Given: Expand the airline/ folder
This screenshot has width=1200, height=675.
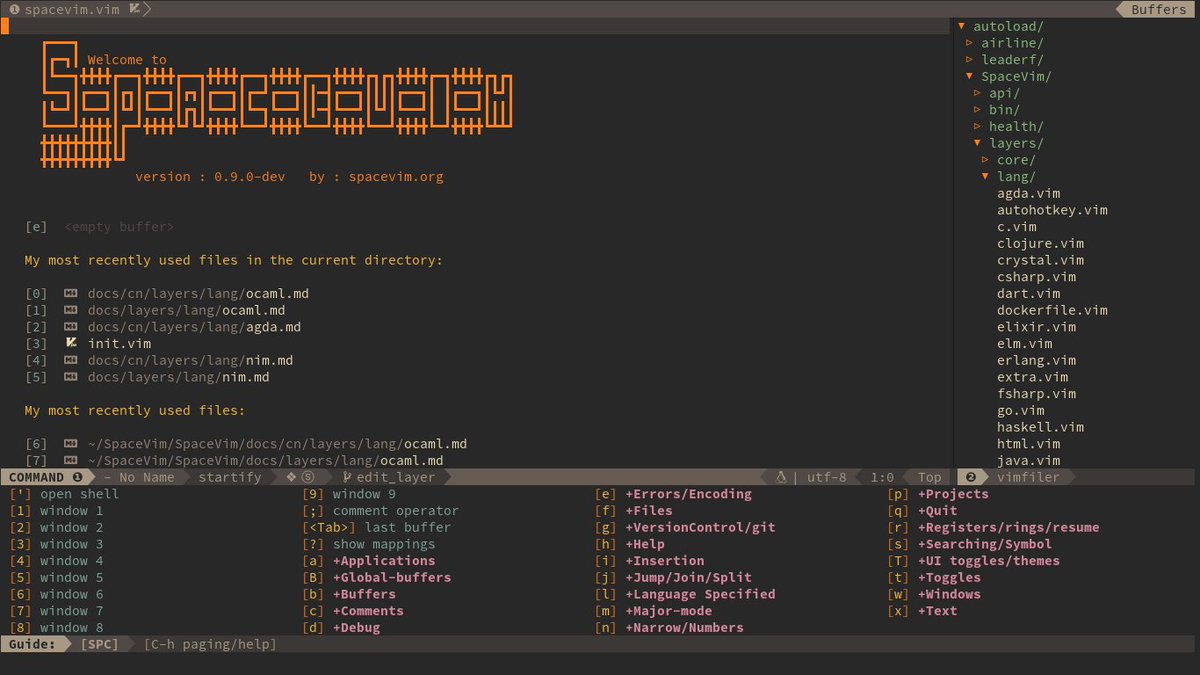Looking at the screenshot, I should [969, 43].
